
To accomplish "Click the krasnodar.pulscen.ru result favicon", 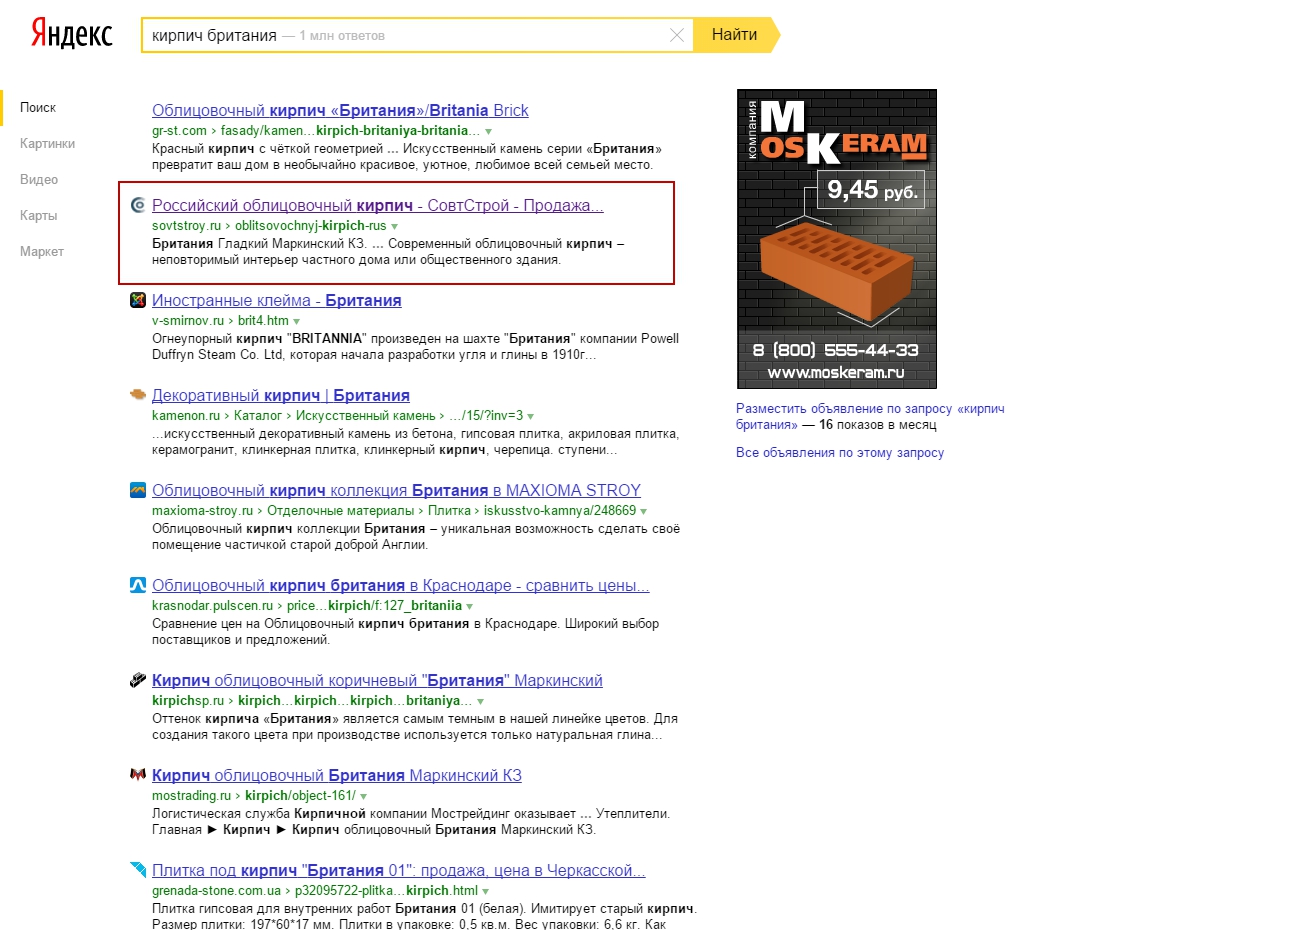I will [138, 585].
